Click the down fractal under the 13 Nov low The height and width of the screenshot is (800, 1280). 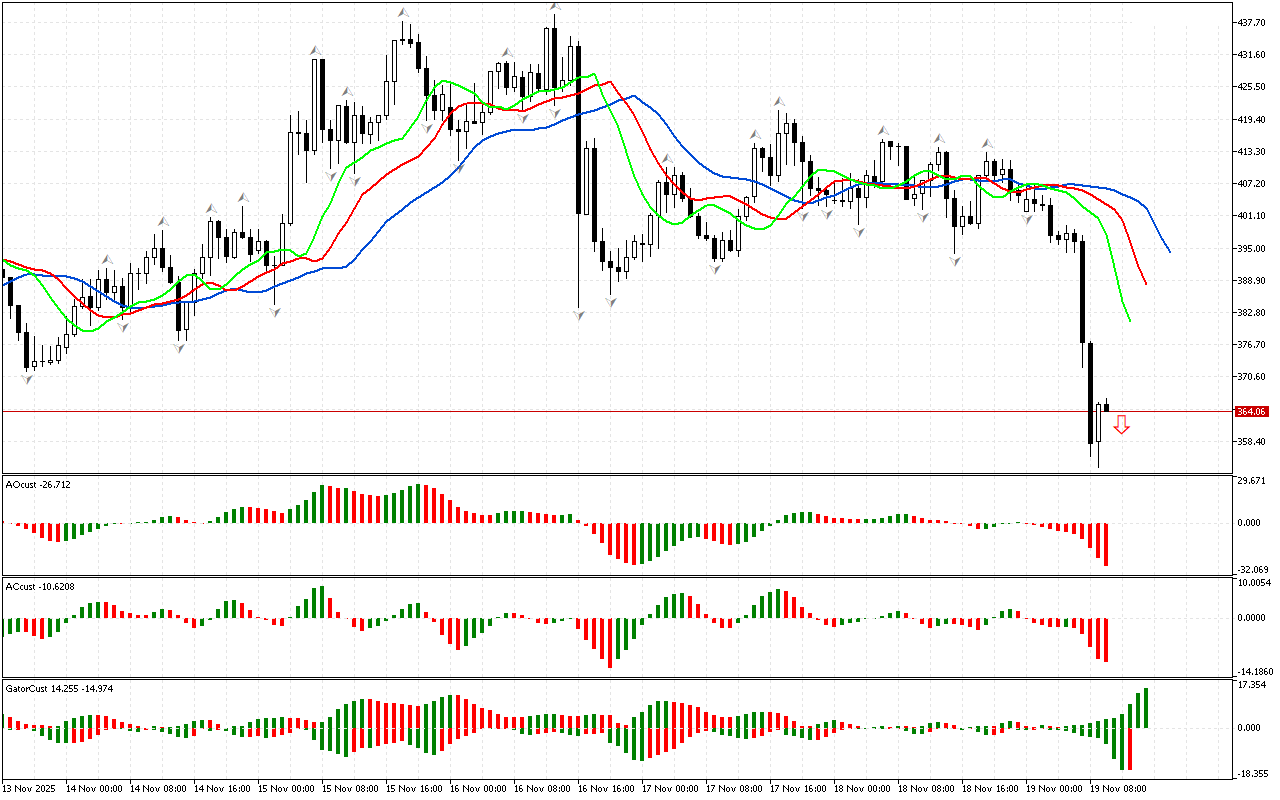click(27, 378)
